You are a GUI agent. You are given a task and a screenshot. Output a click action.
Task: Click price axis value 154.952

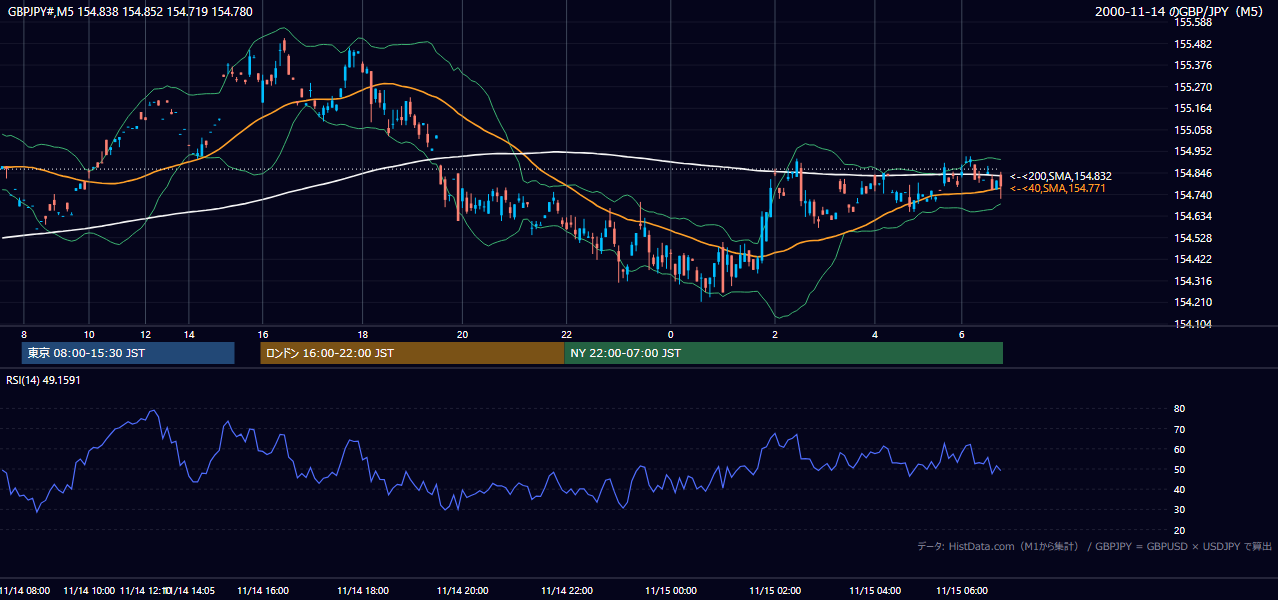pyautogui.click(x=1192, y=151)
